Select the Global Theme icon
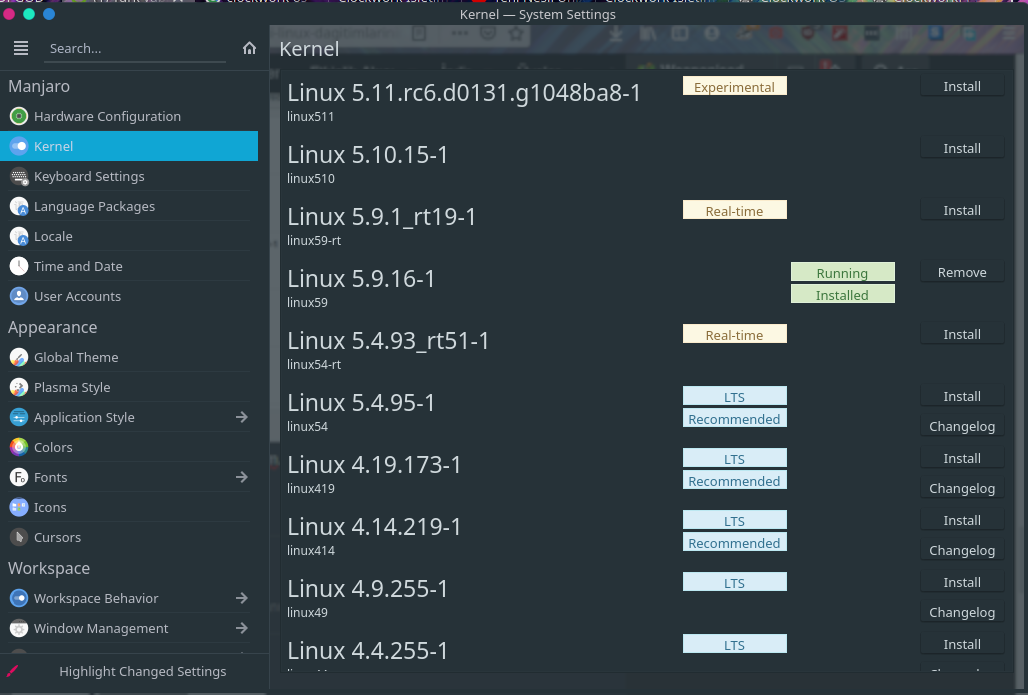 19,357
